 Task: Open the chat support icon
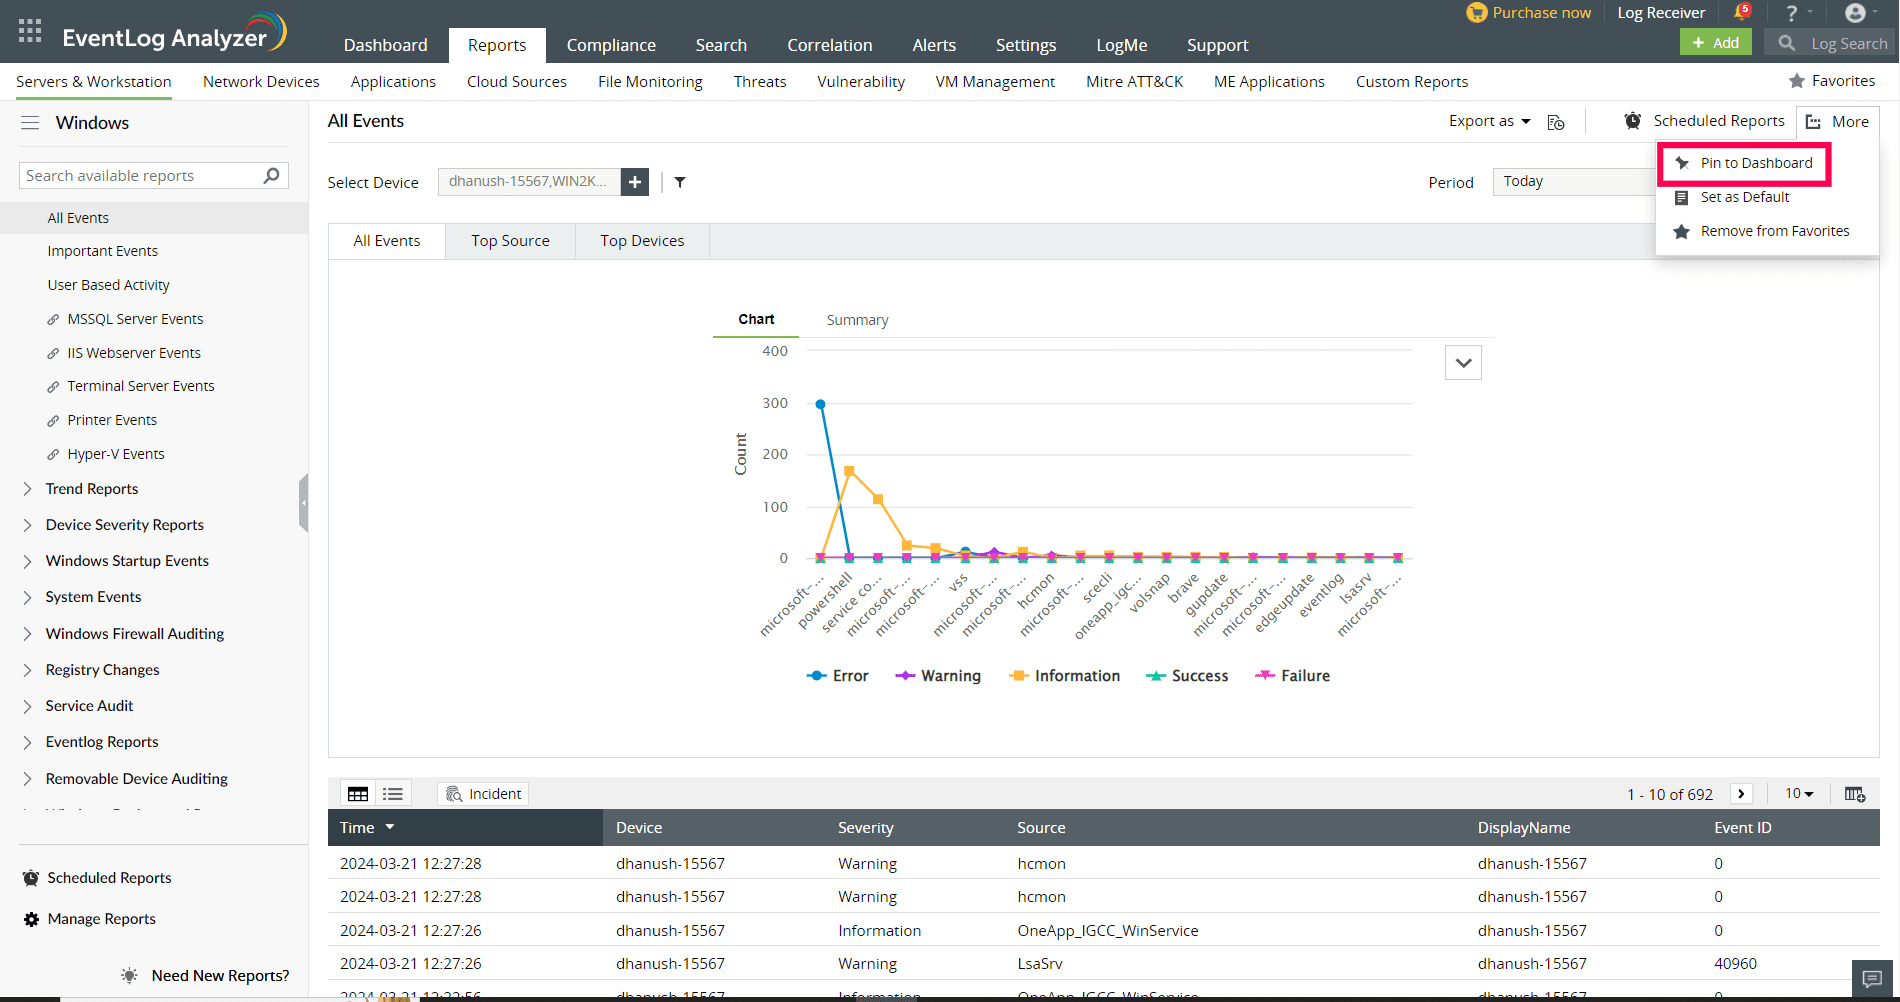[1873, 978]
